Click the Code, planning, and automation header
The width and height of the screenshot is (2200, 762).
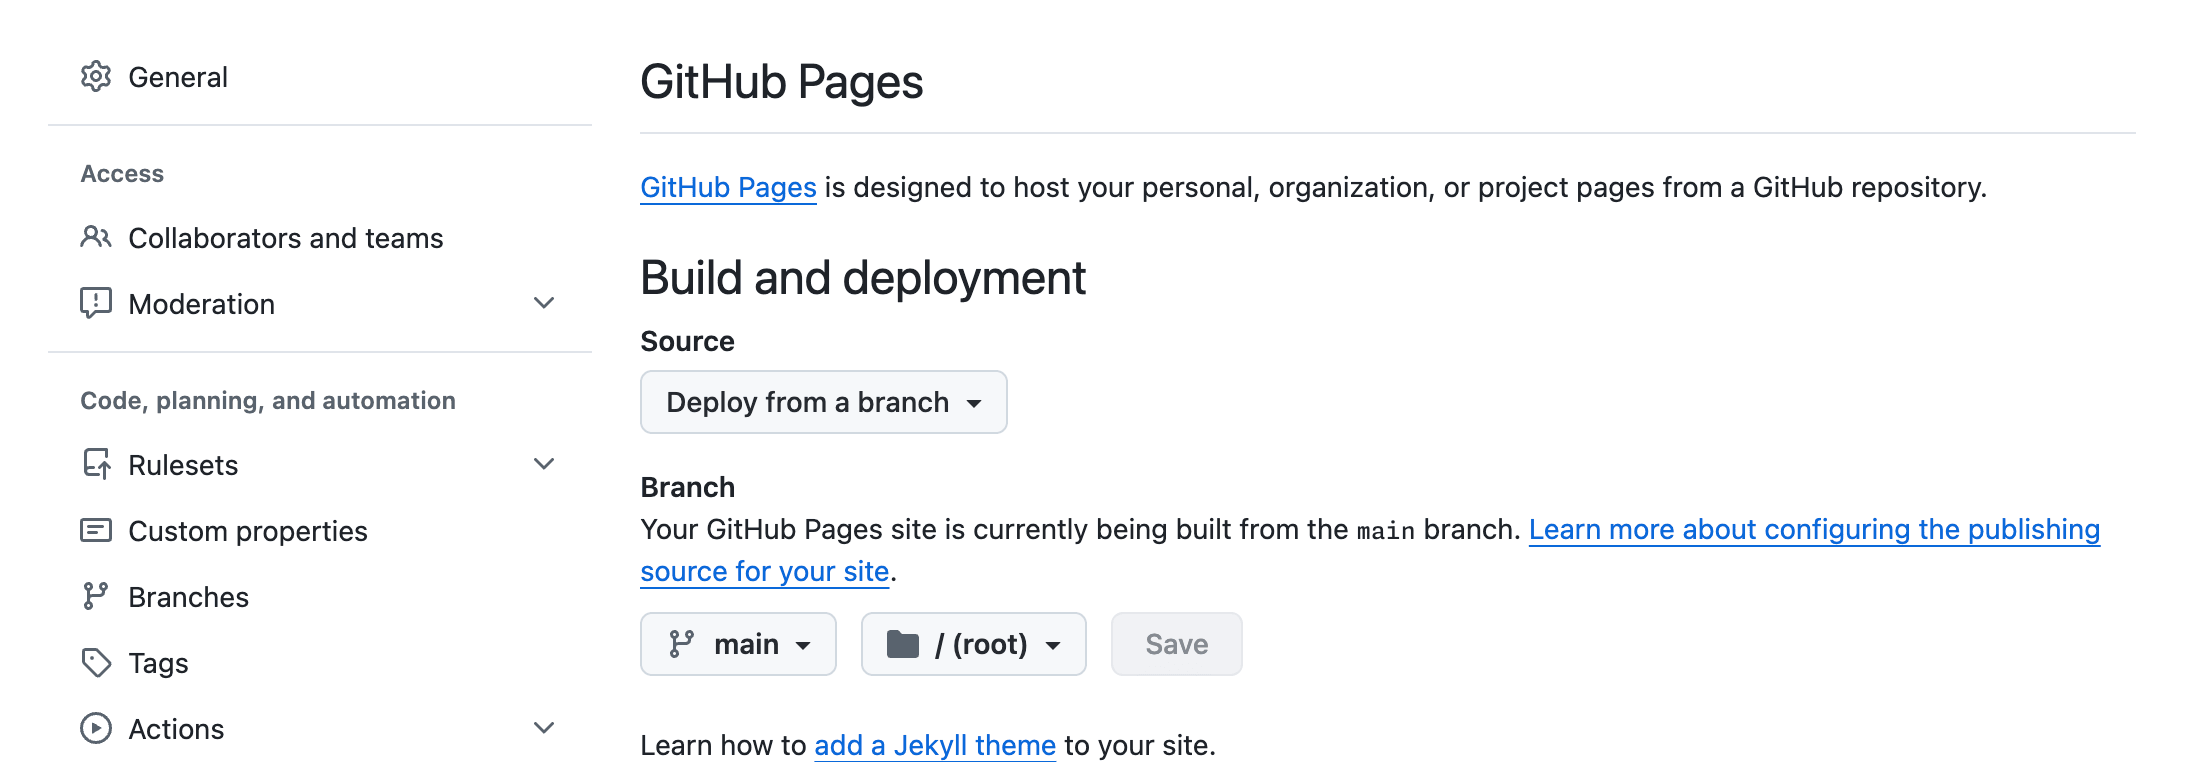268,400
